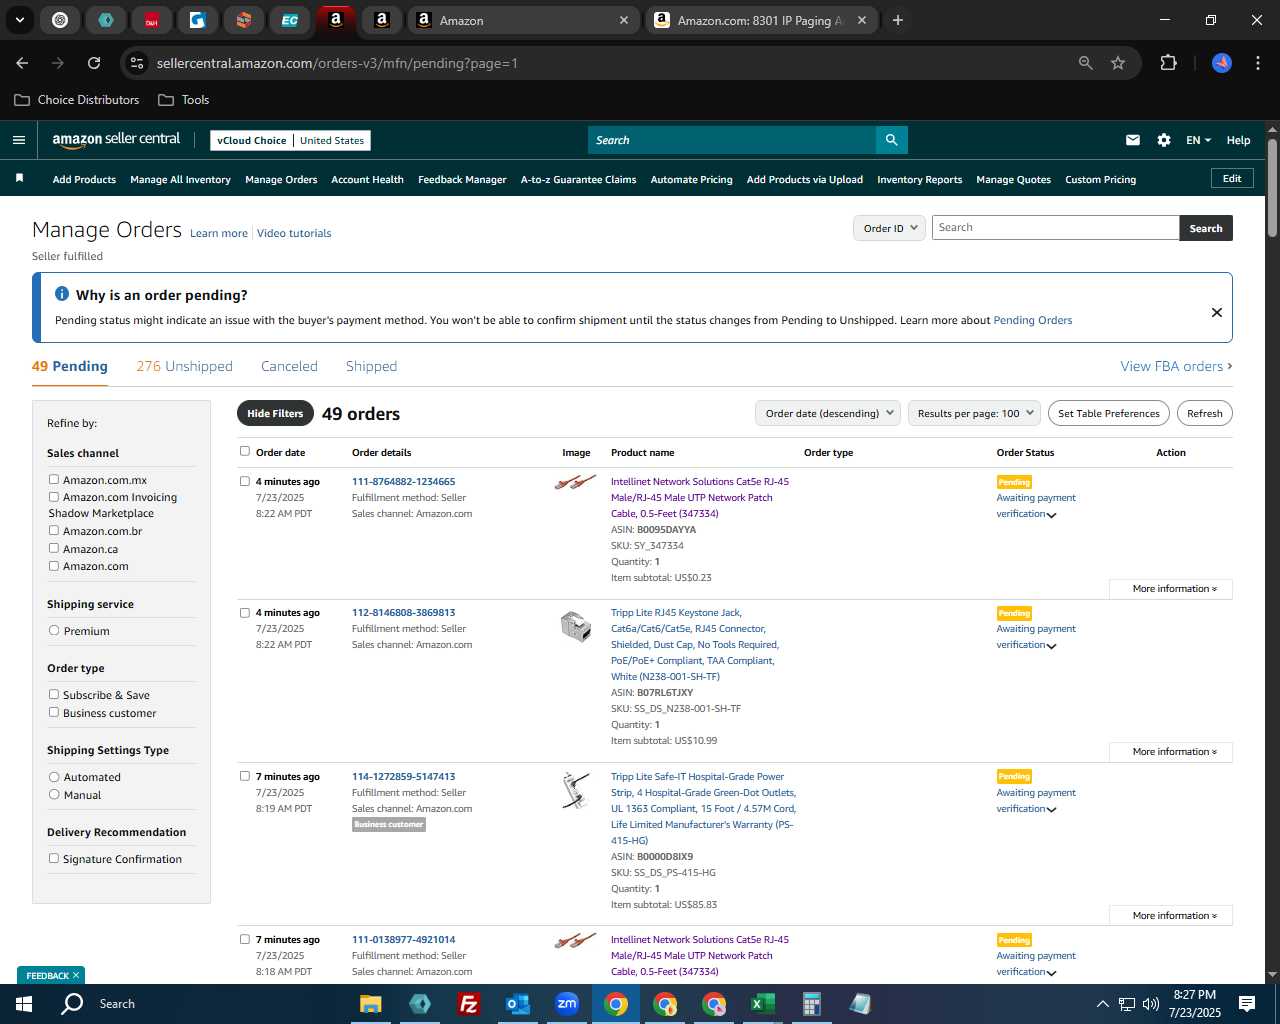Check the Amazon.ca sales channel

[54, 549]
